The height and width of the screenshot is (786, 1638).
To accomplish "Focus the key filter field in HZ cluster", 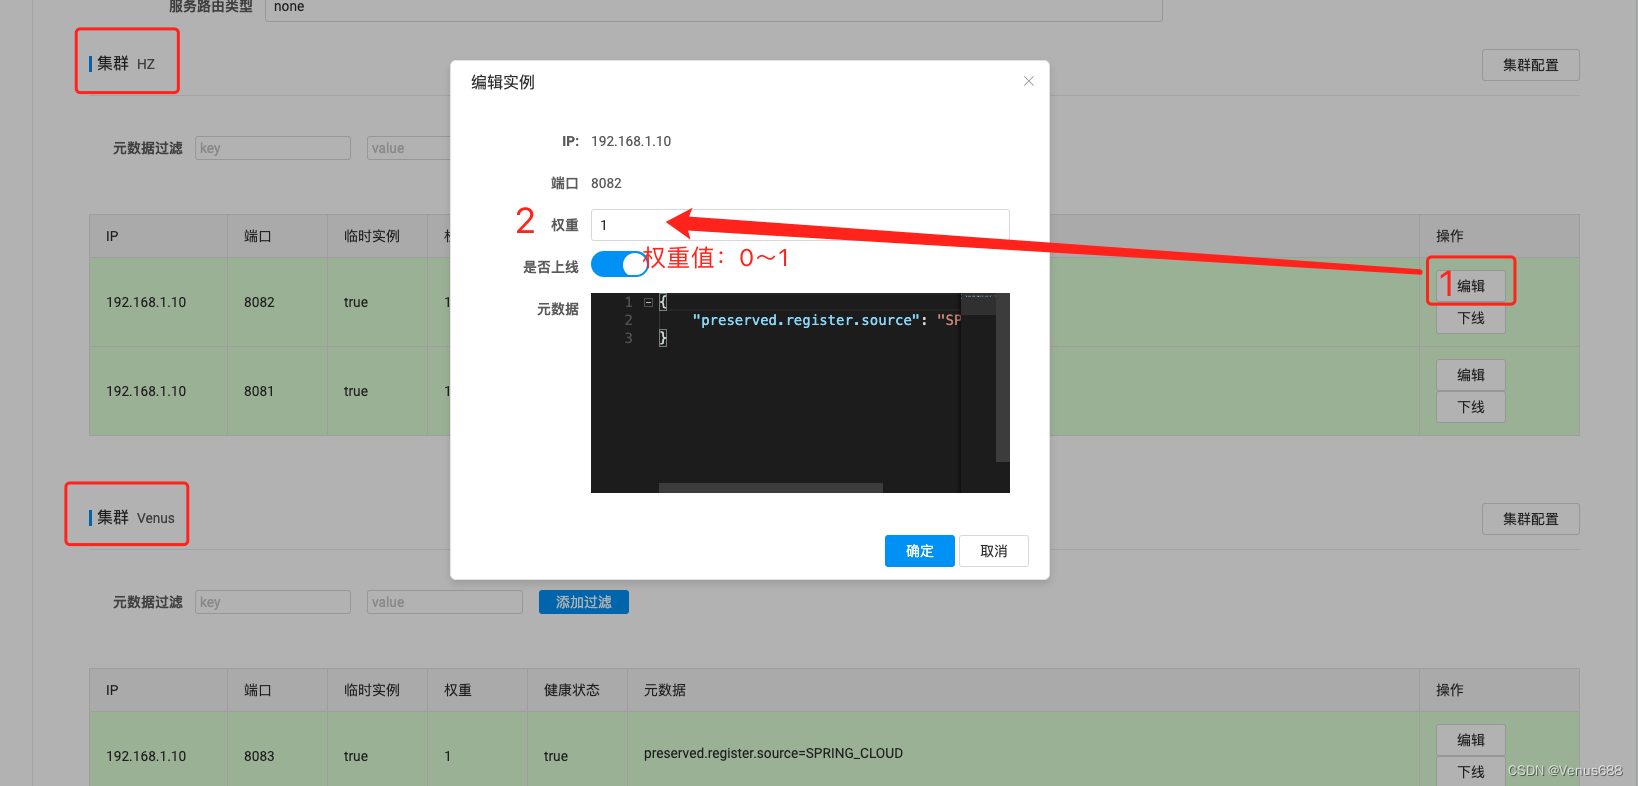I will point(273,148).
